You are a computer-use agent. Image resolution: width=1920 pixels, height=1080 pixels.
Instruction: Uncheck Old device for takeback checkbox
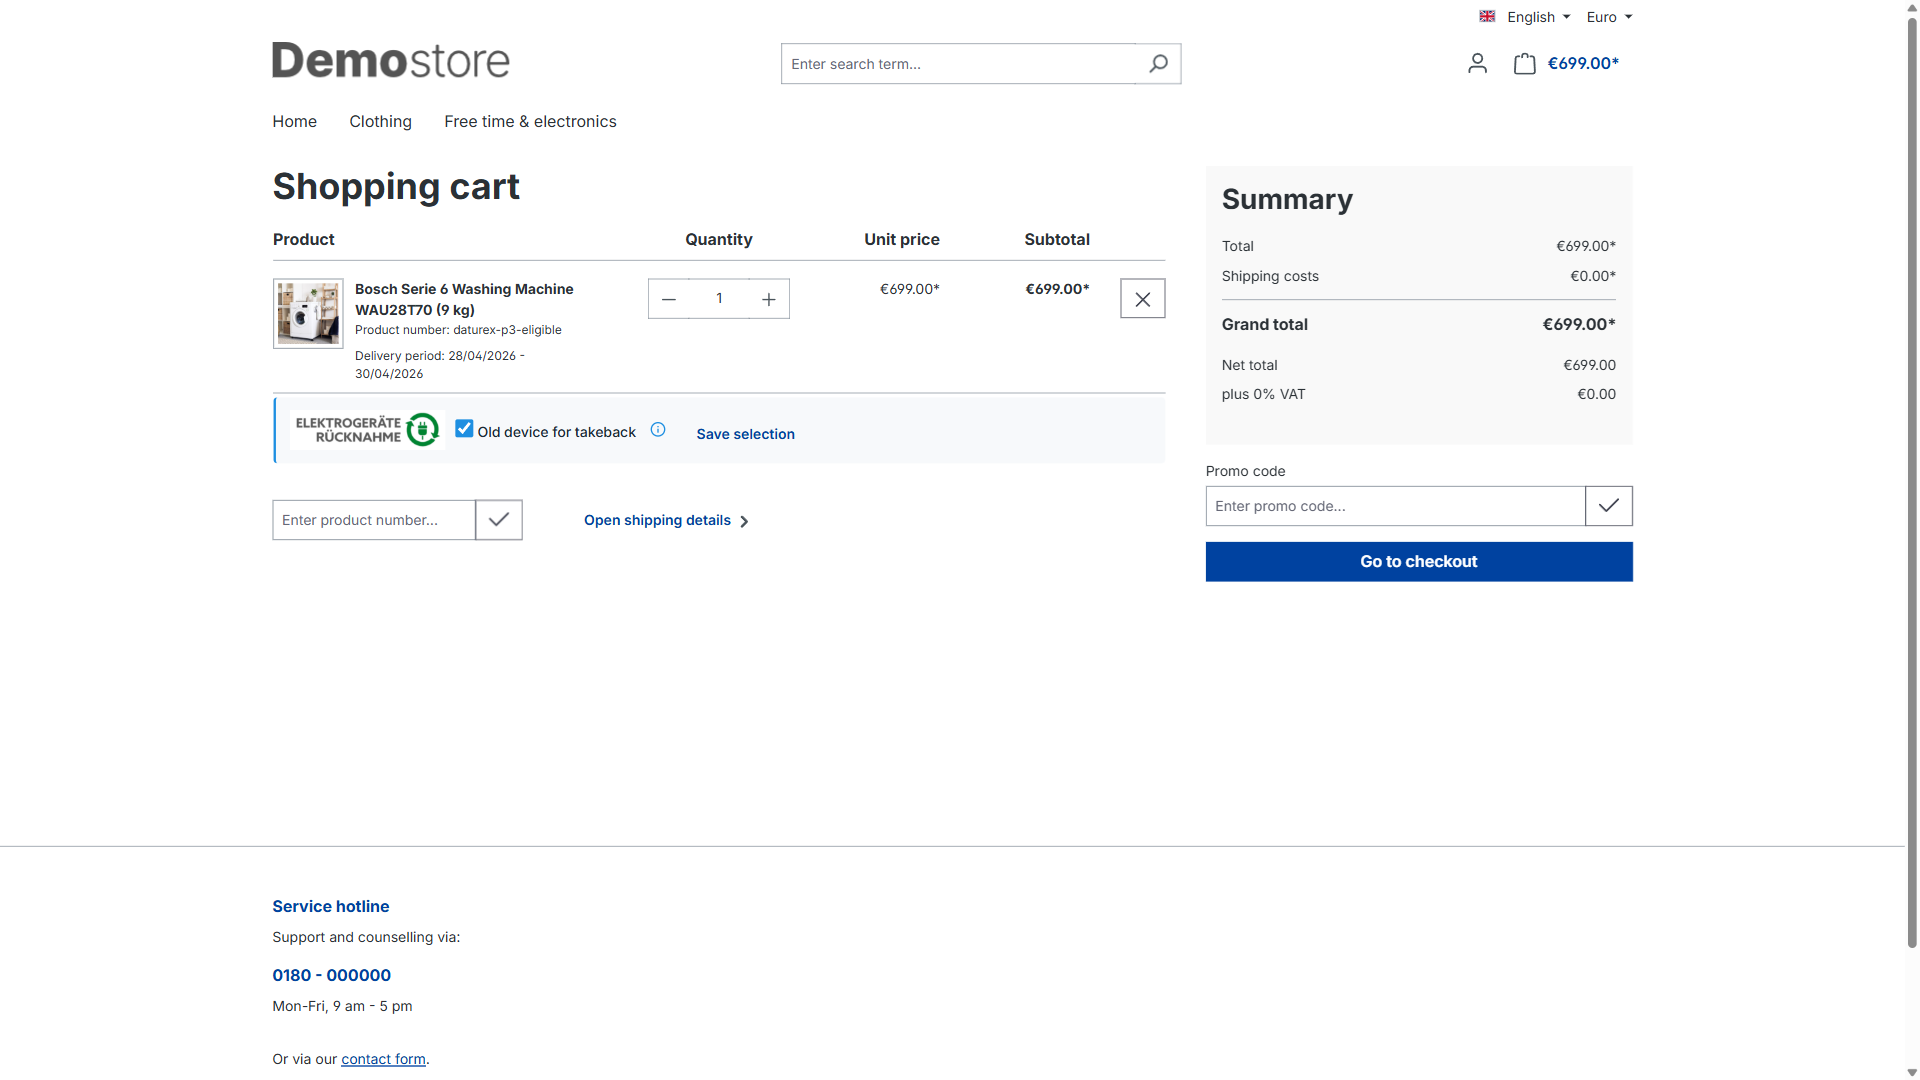[464, 429]
